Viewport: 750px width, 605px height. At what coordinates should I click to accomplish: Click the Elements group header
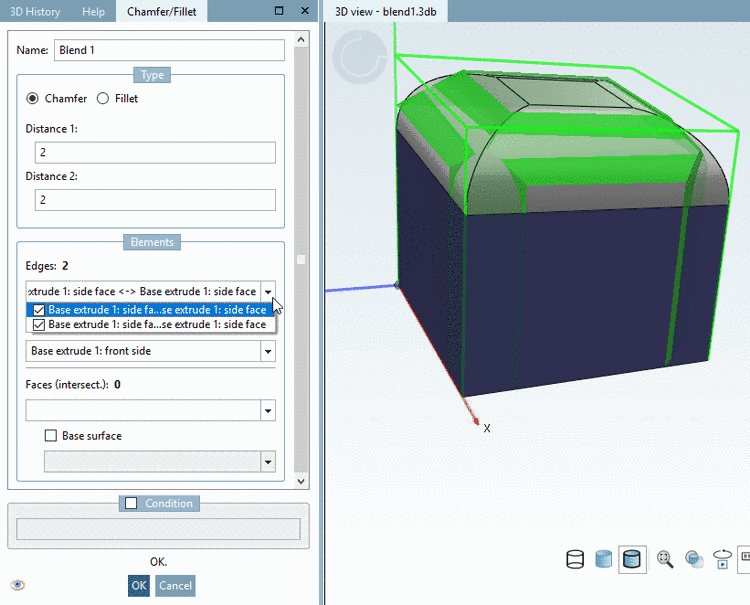coord(152,242)
